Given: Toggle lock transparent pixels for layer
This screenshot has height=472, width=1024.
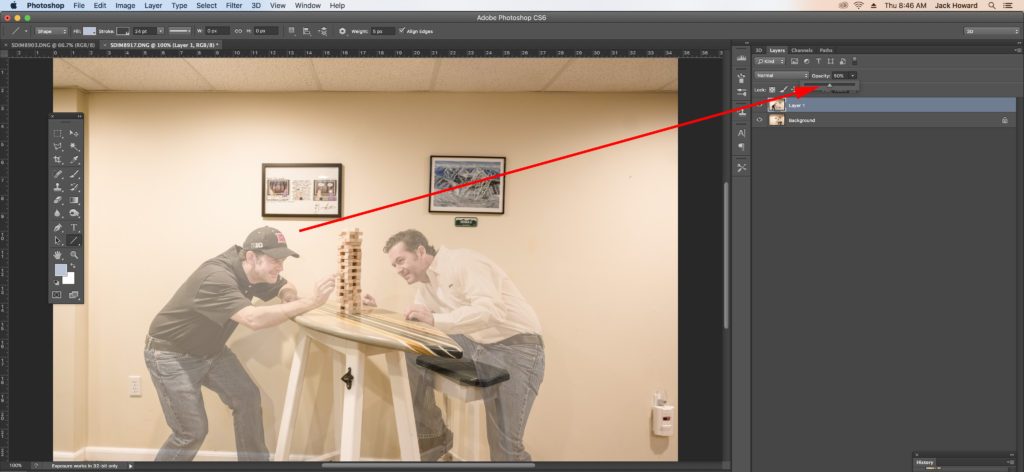Looking at the screenshot, I should [772, 89].
